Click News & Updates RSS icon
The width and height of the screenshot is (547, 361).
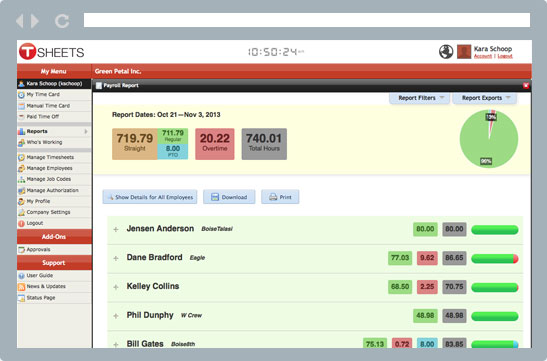[21, 287]
